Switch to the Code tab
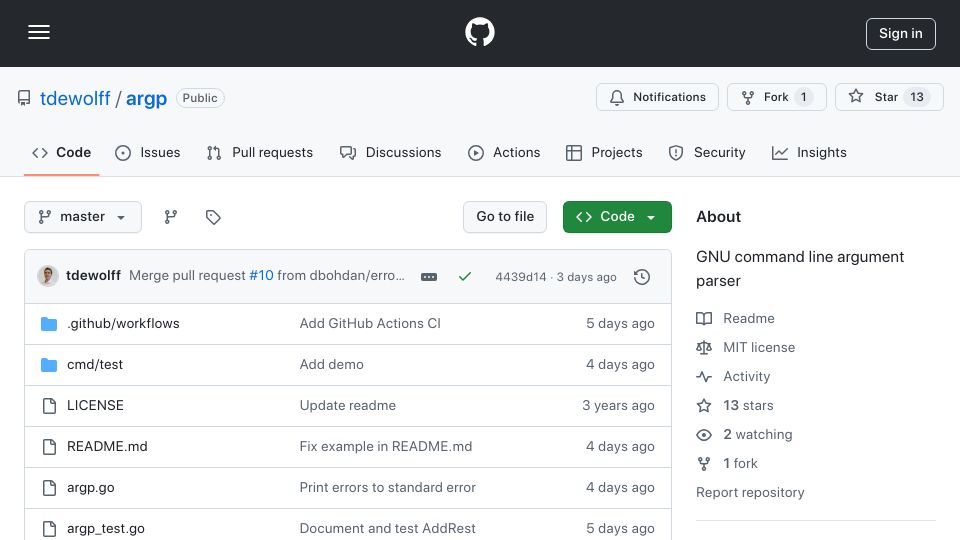960x540 pixels. click(x=61, y=152)
